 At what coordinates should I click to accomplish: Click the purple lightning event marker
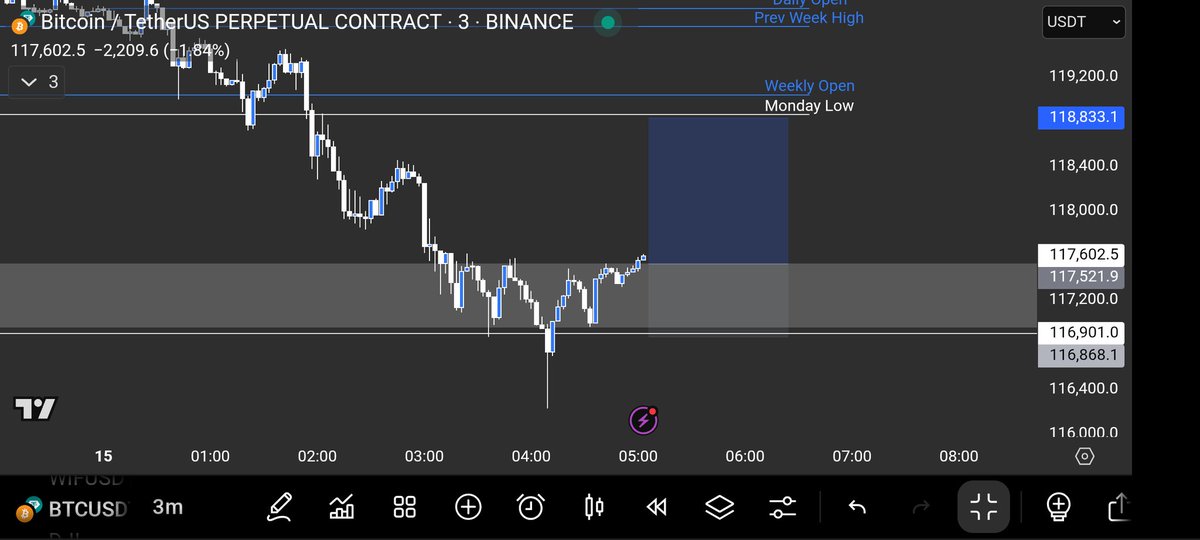click(643, 421)
